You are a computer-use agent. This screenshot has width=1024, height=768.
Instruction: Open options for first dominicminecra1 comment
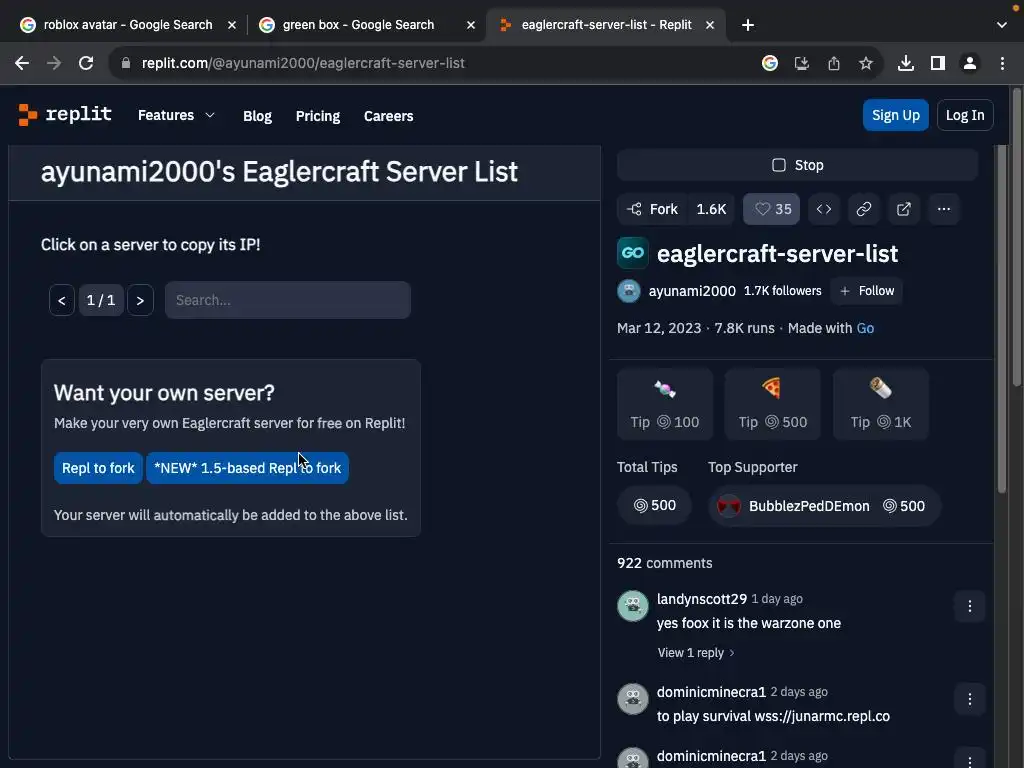(x=969, y=699)
